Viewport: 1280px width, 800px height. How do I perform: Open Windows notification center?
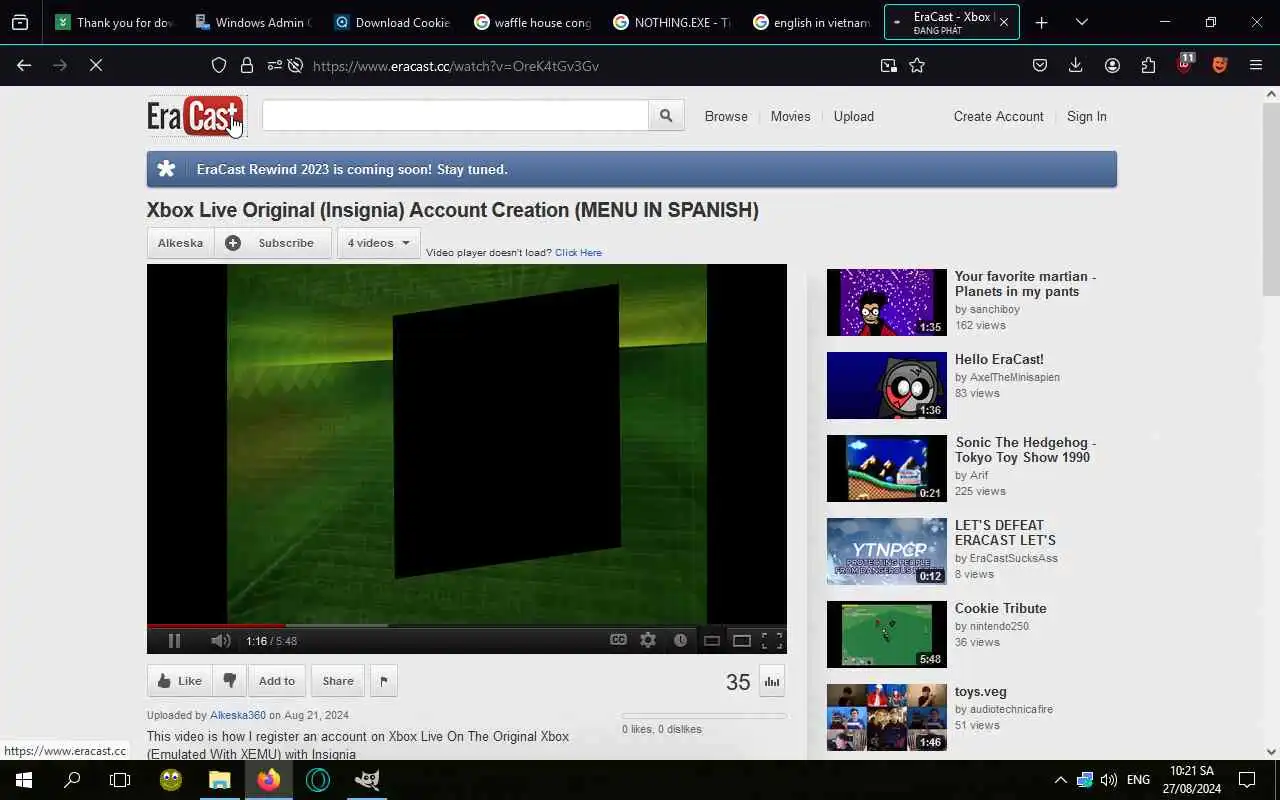[1247, 780]
